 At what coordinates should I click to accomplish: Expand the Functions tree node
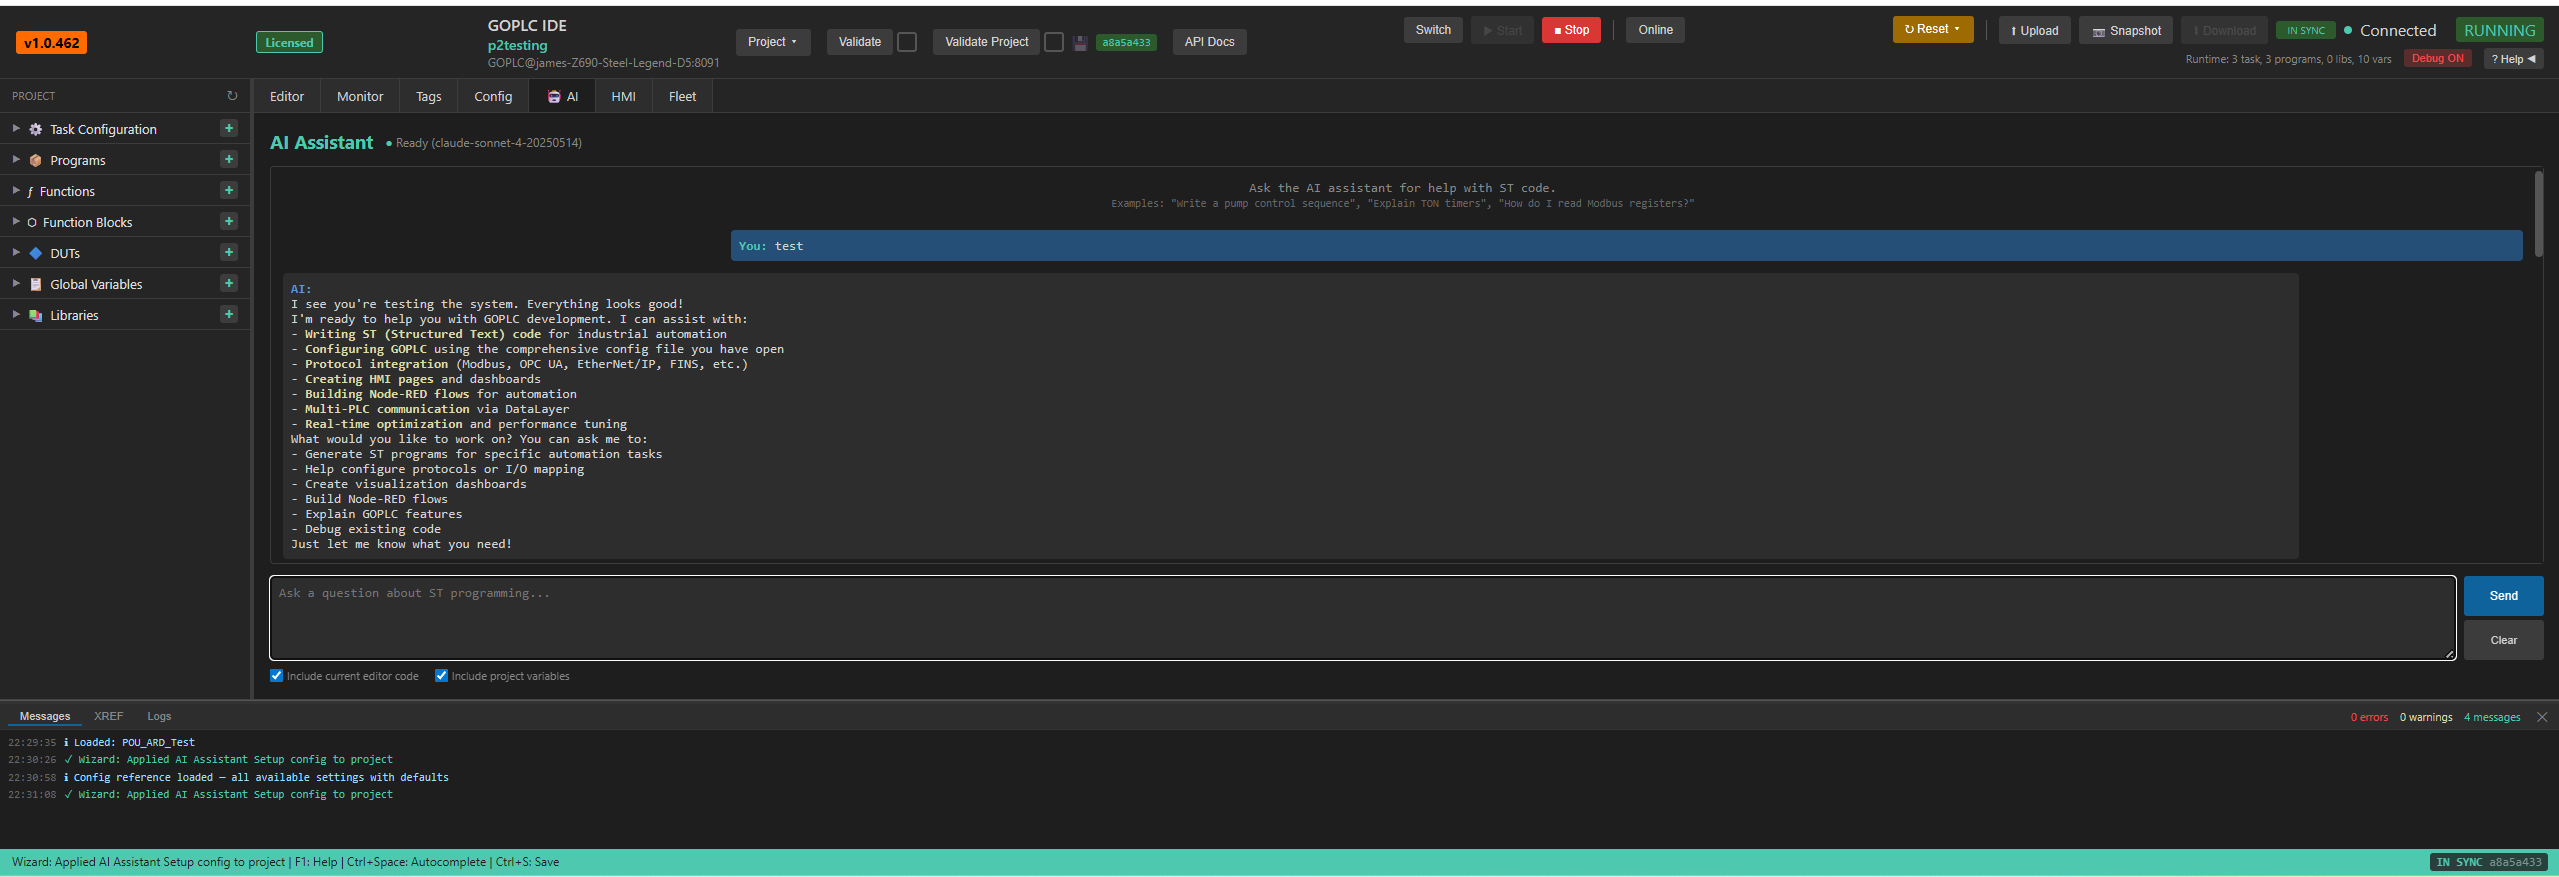16,191
